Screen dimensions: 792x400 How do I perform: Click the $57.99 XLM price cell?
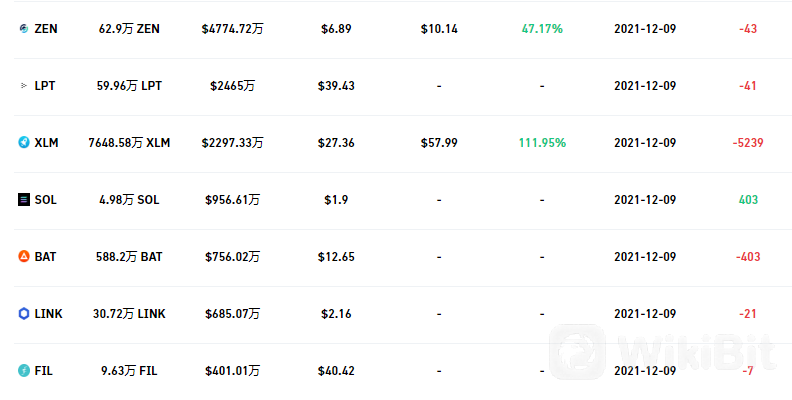(x=439, y=143)
